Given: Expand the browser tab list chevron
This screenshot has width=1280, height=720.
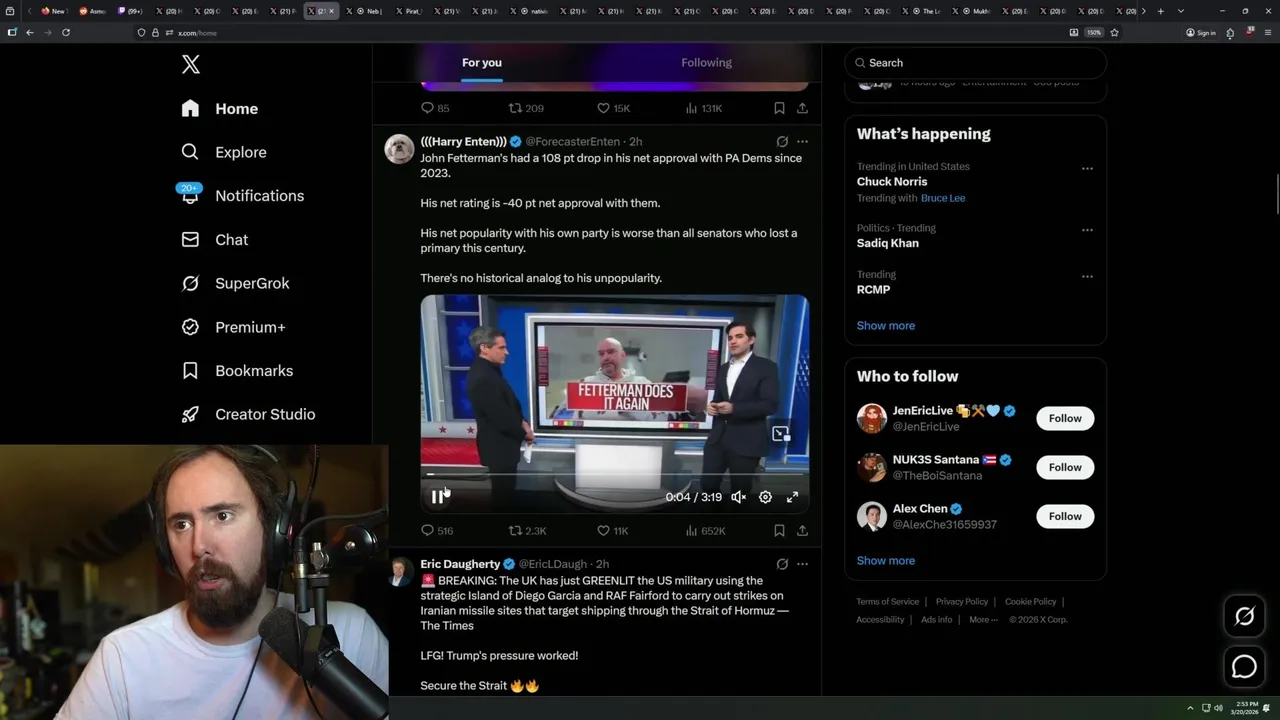Looking at the screenshot, I should 1181,11.
